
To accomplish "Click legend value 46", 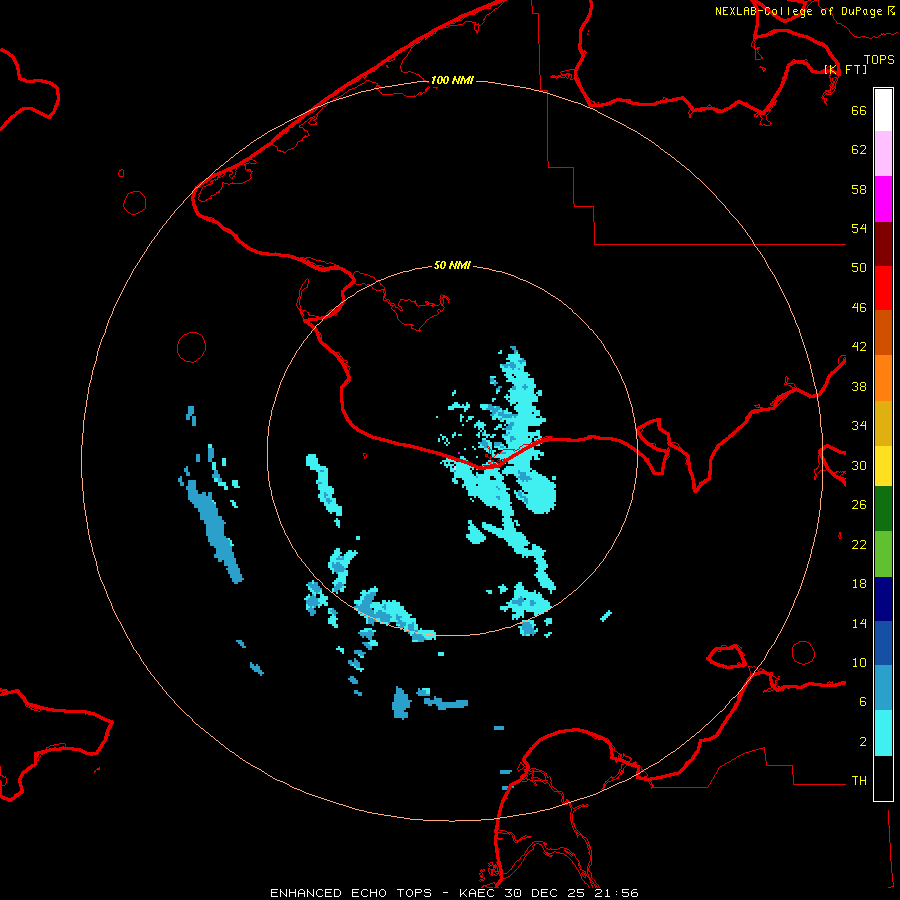I will pyautogui.click(x=859, y=308).
